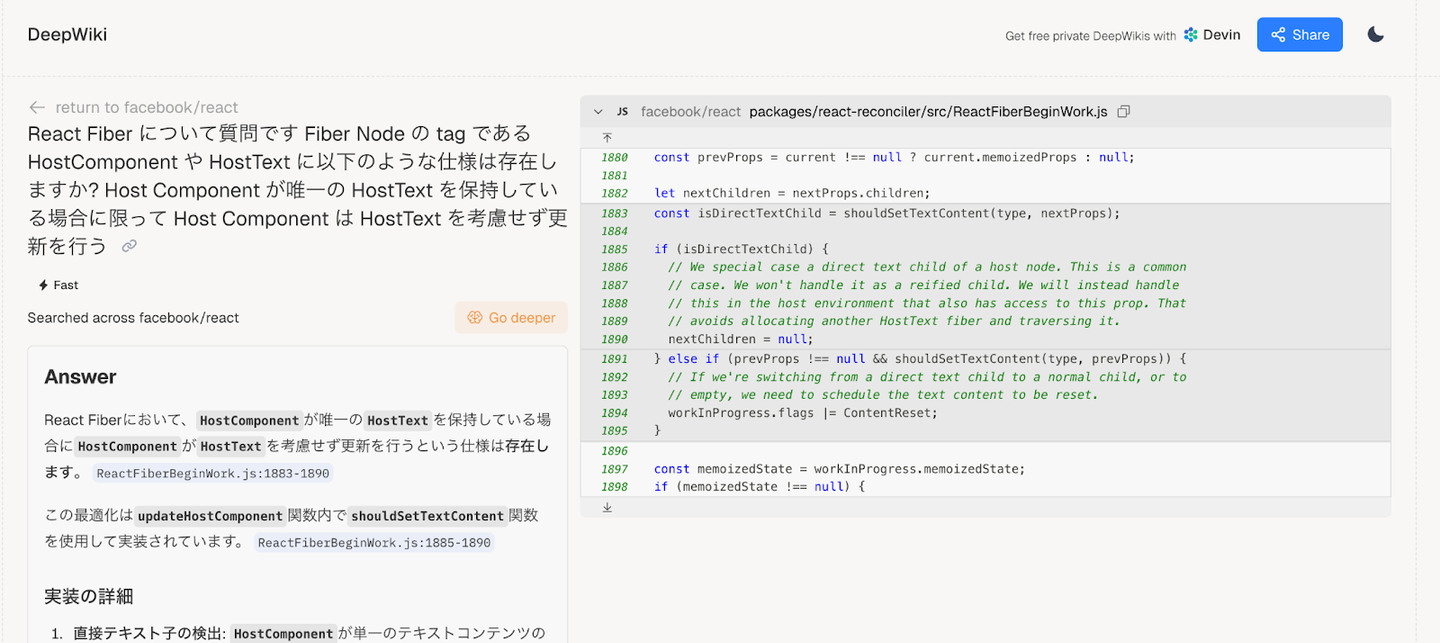Click 'let nextChildren = nextProps.children;' line

click(792, 193)
